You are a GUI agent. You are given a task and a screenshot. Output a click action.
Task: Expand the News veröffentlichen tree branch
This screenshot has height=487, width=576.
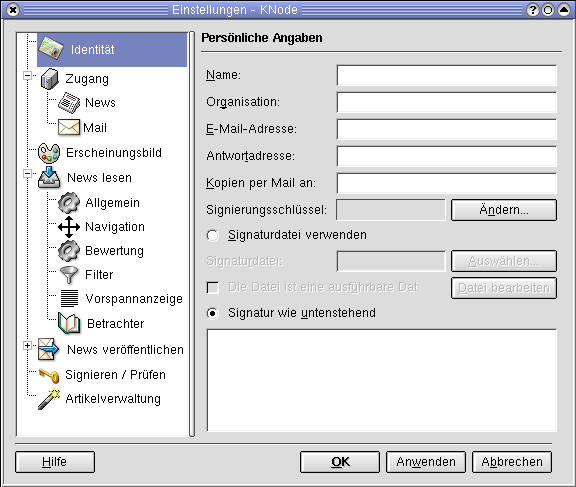[x=28, y=346]
